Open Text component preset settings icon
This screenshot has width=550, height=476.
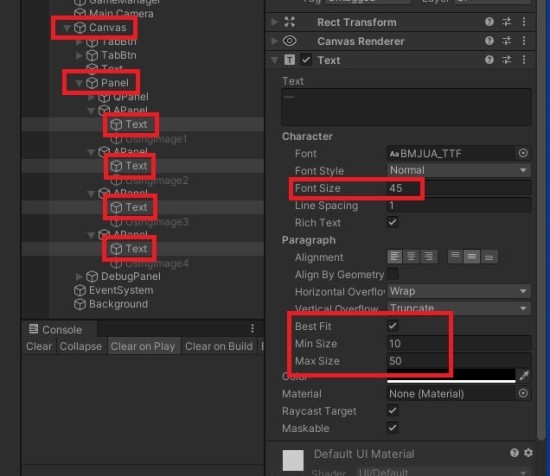pyautogui.click(x=507, y=60)
